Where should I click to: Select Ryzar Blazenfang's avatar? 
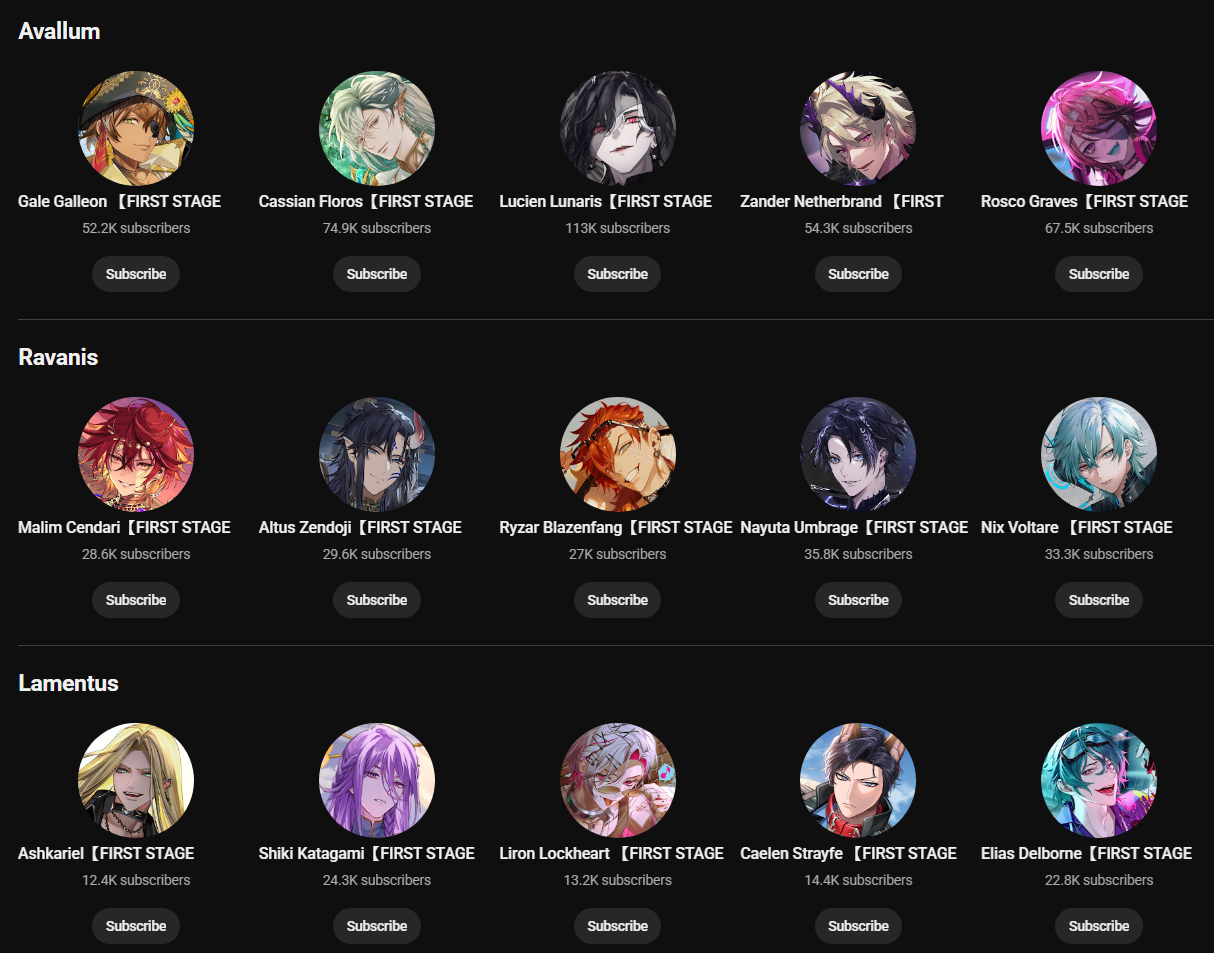click(x=618, y=454)
